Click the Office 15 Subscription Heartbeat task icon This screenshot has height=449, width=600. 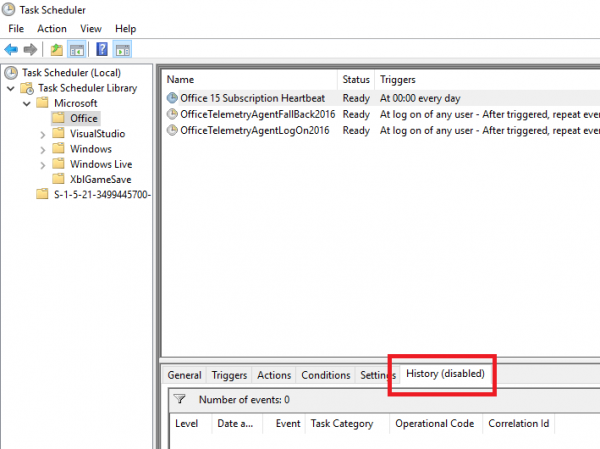[x=172, y=98]
